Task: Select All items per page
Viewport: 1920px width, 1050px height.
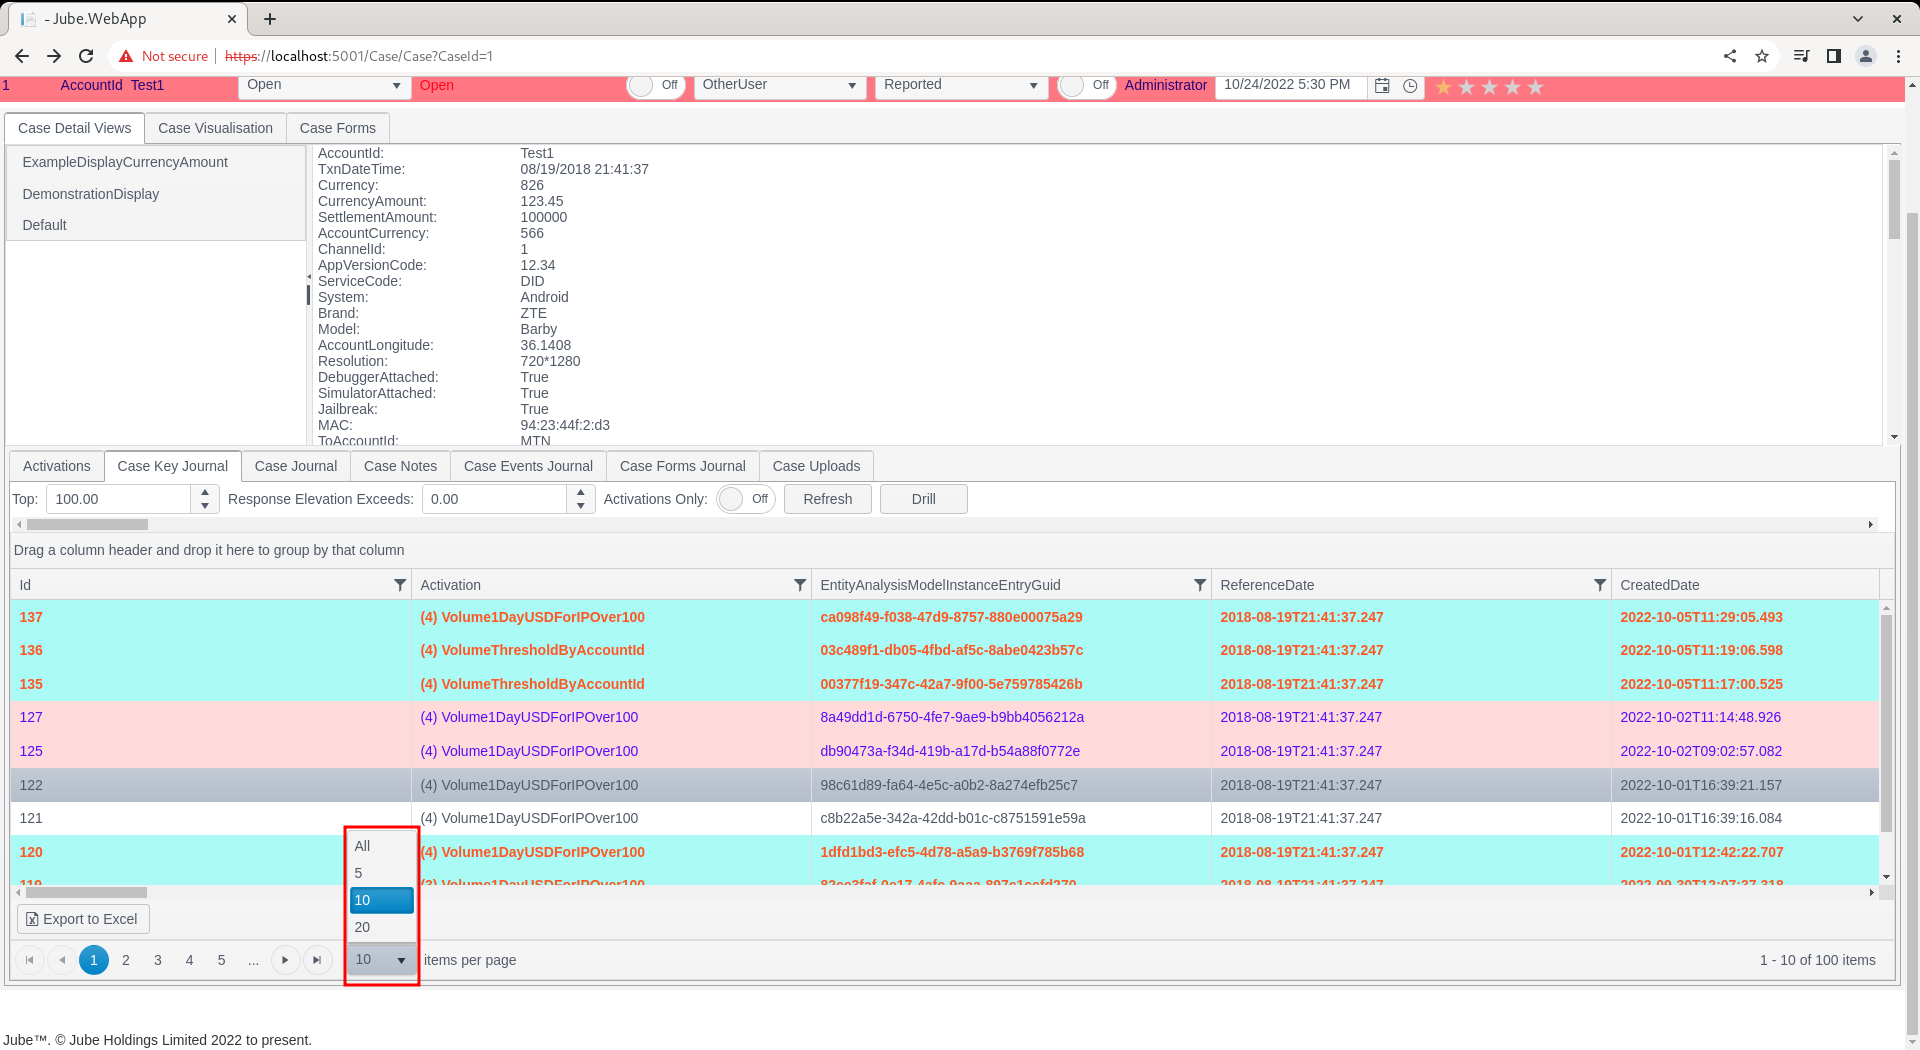Action: coord(382,846)
